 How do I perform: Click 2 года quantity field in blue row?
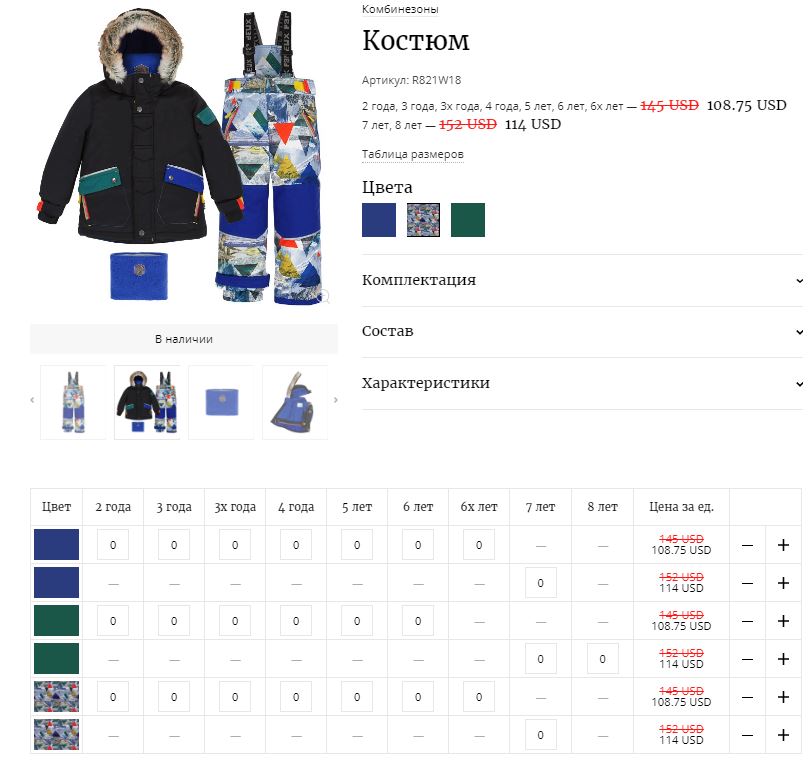tap(113, 545)
